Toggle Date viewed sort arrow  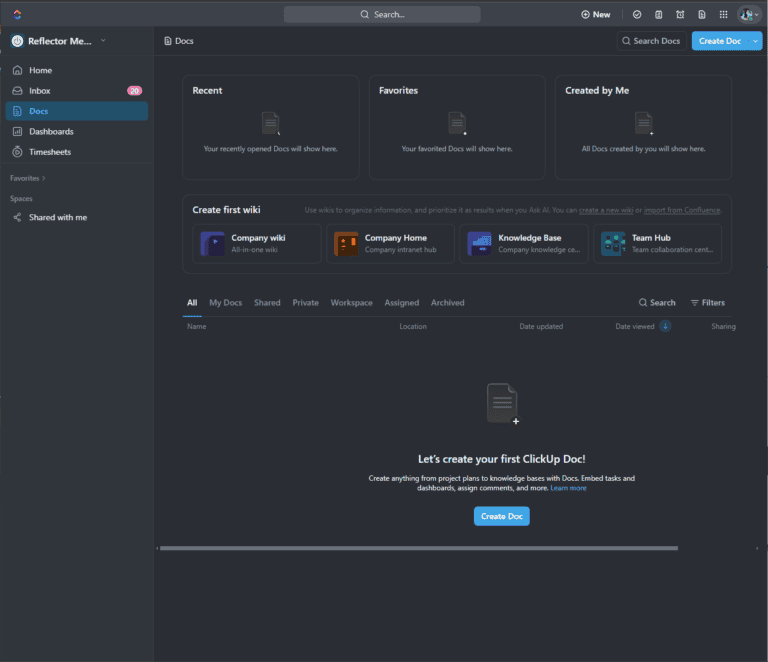(x=665, y=326)
